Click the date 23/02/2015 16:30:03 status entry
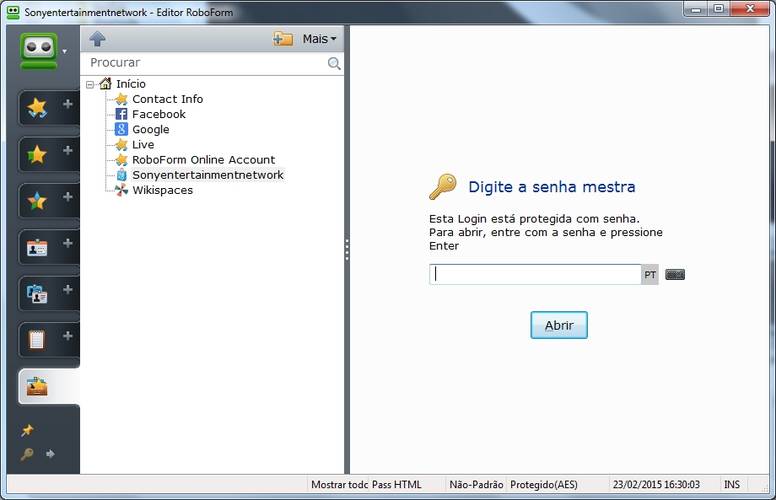This screenshot has width=776, height=500. [656, 485]
